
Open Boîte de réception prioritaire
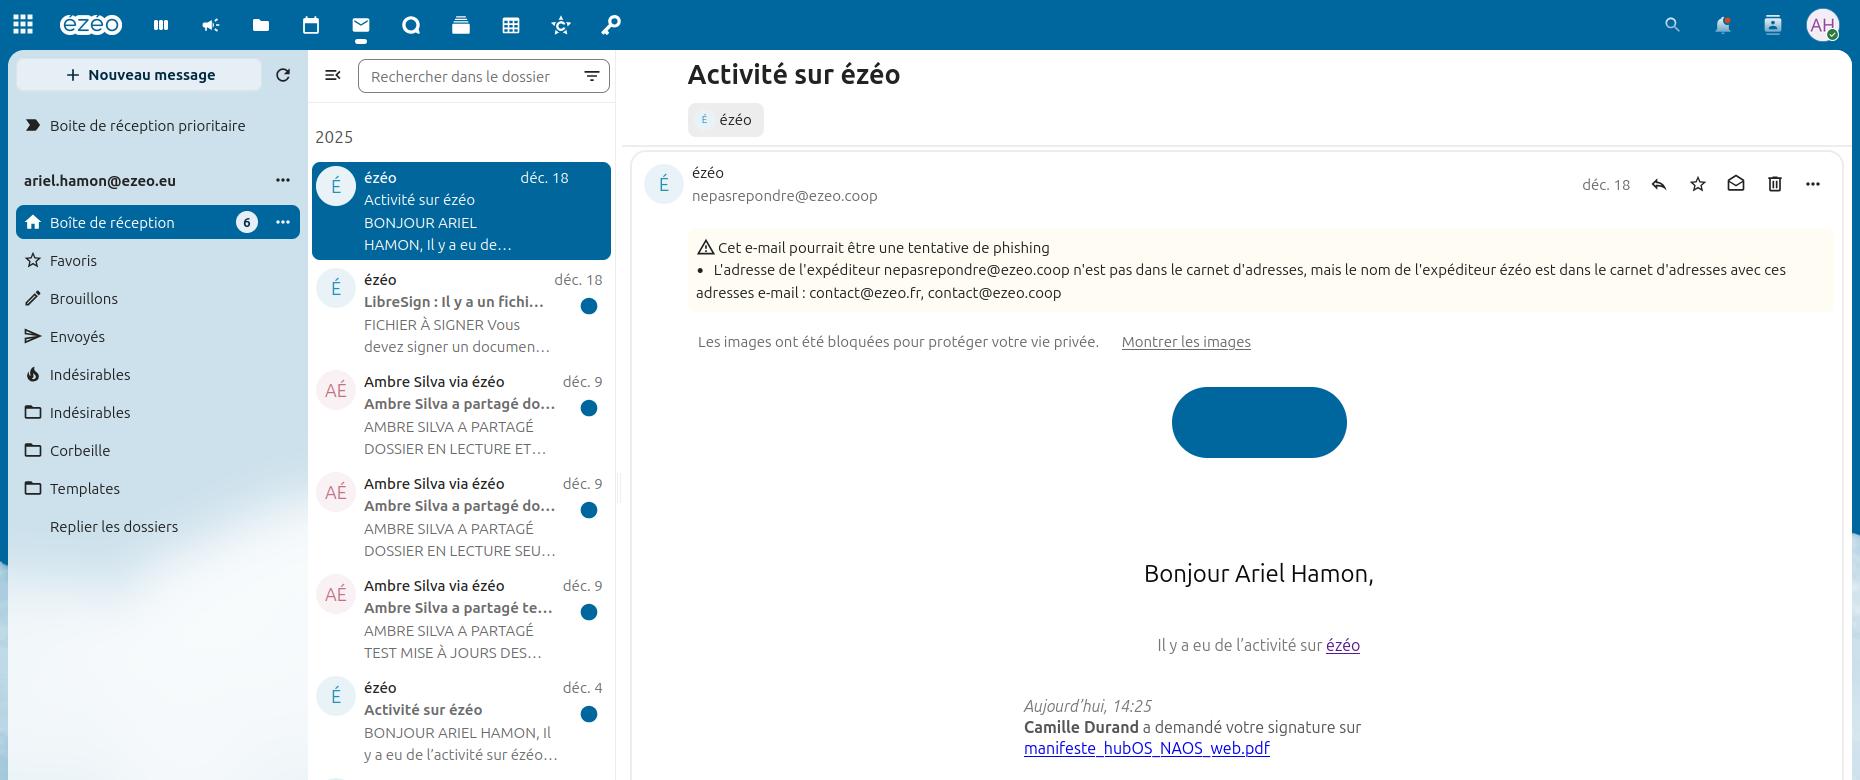[x=158, y=126]
